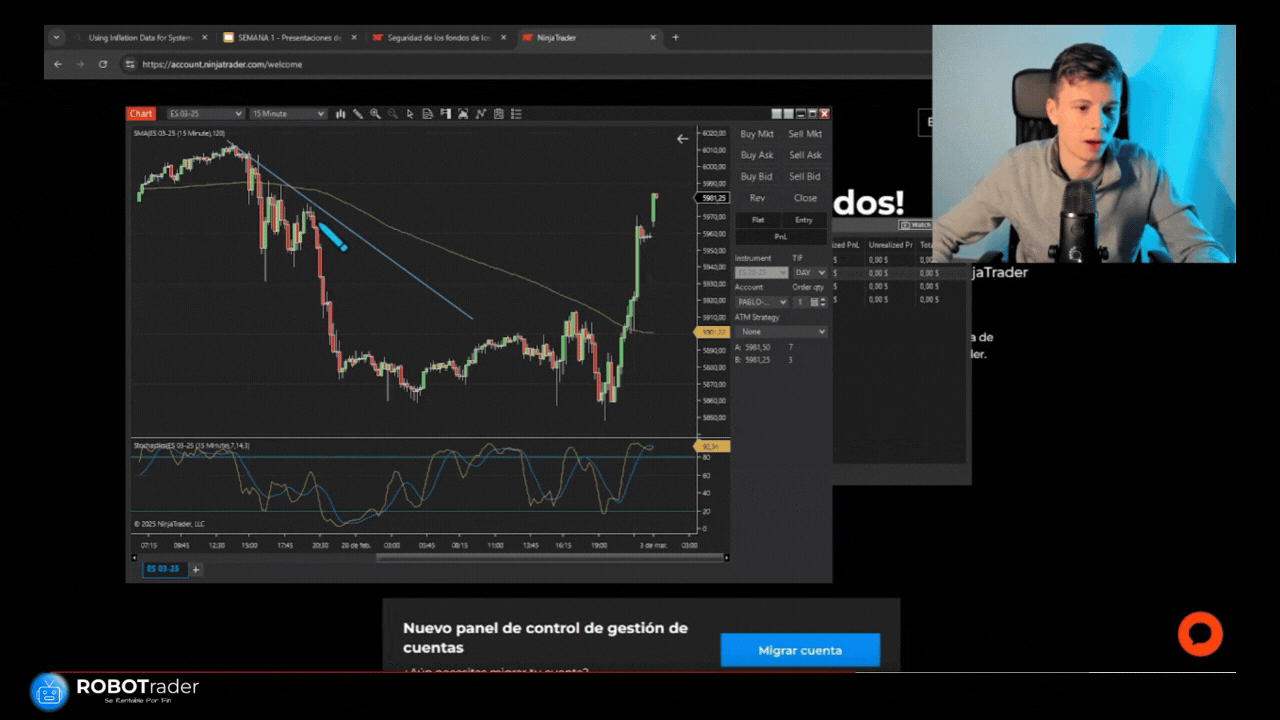Close the Seguridad de los fondos tab

tap(502, 37)
